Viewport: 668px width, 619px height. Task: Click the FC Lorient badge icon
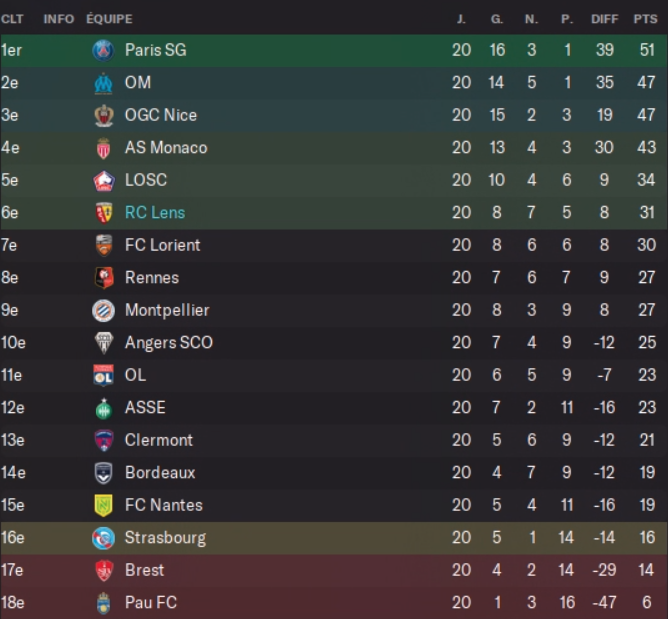click(x=103, y=245)
